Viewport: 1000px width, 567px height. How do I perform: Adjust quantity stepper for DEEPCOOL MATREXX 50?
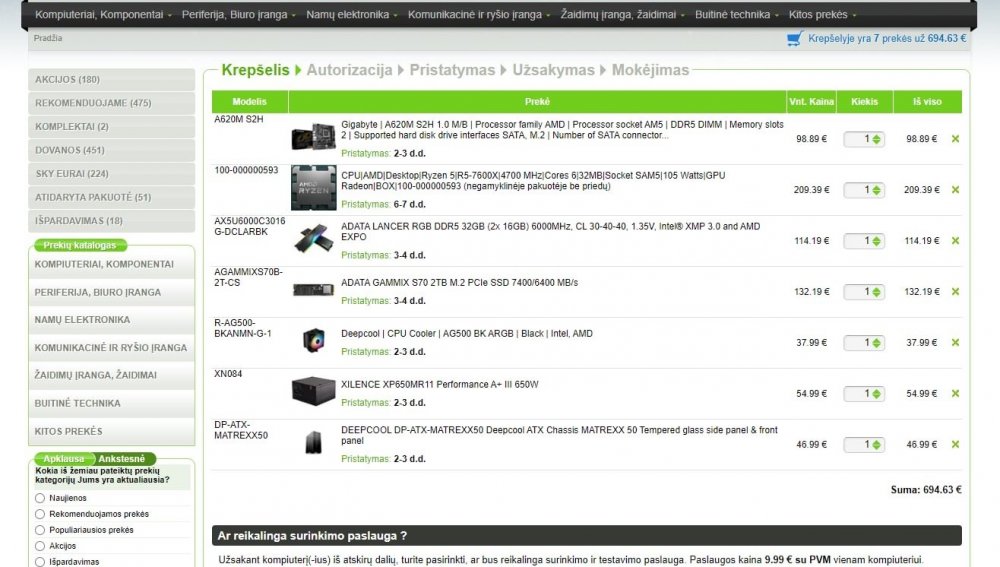876,445
